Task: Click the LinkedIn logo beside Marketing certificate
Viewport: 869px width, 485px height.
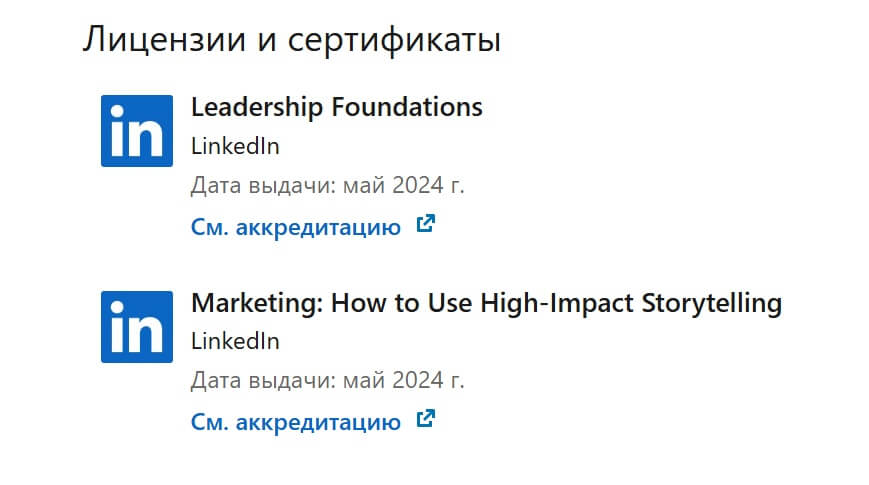Action: pos(137,327)
